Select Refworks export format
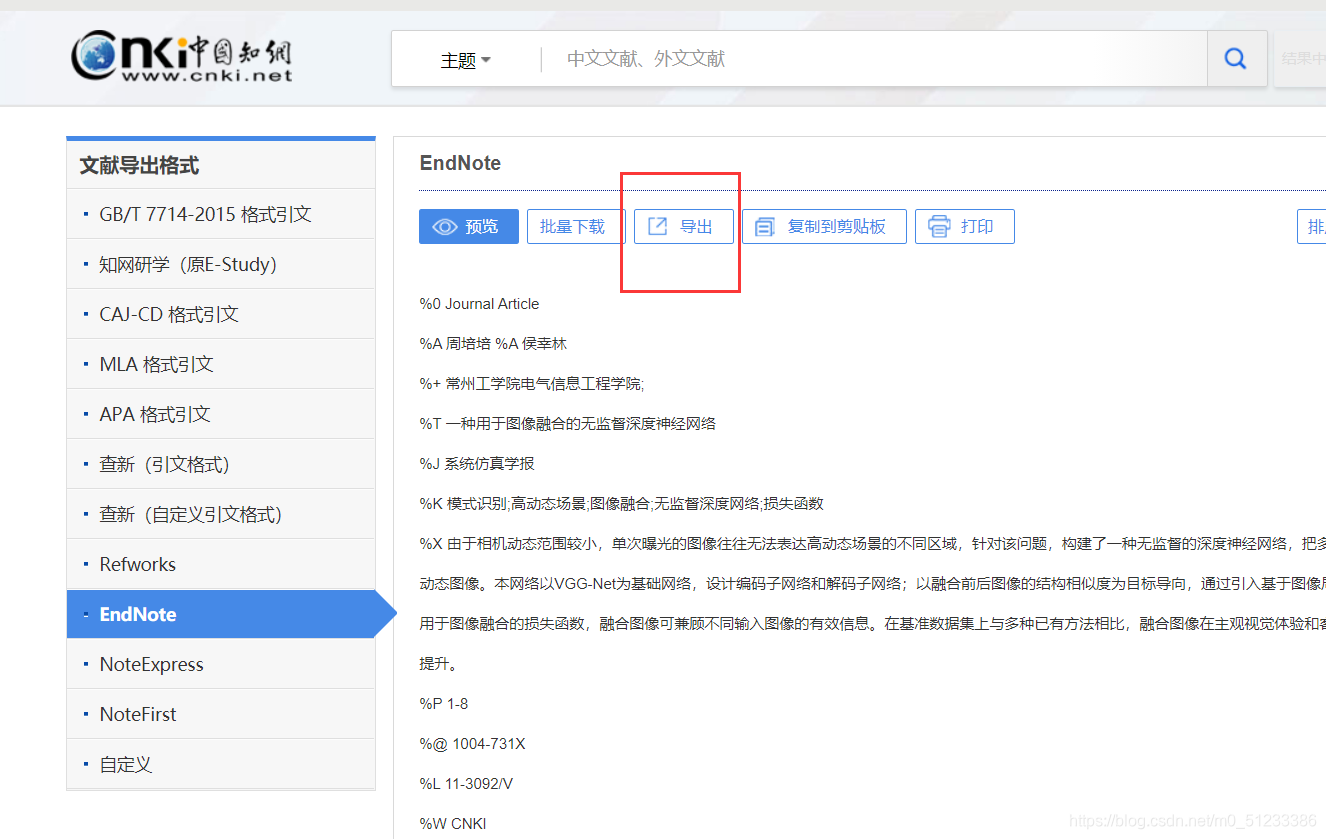 click(221, 564)
